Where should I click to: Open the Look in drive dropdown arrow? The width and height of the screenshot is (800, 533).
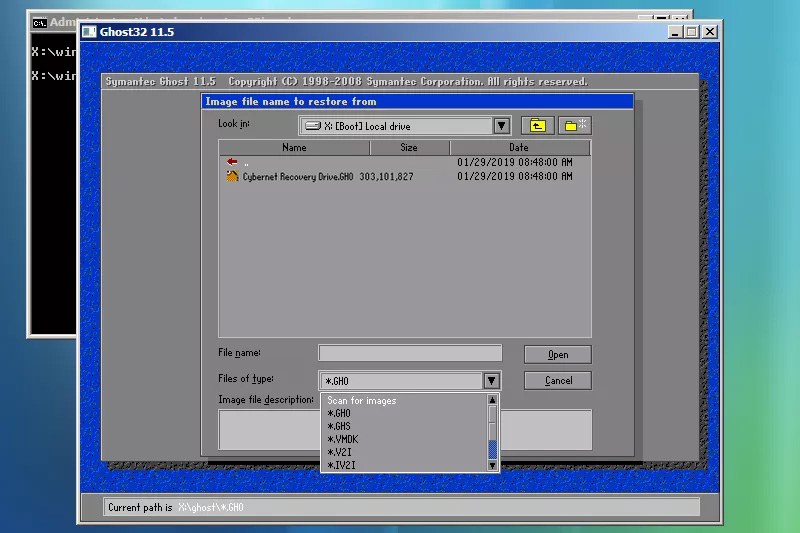[x=502, y=125]
